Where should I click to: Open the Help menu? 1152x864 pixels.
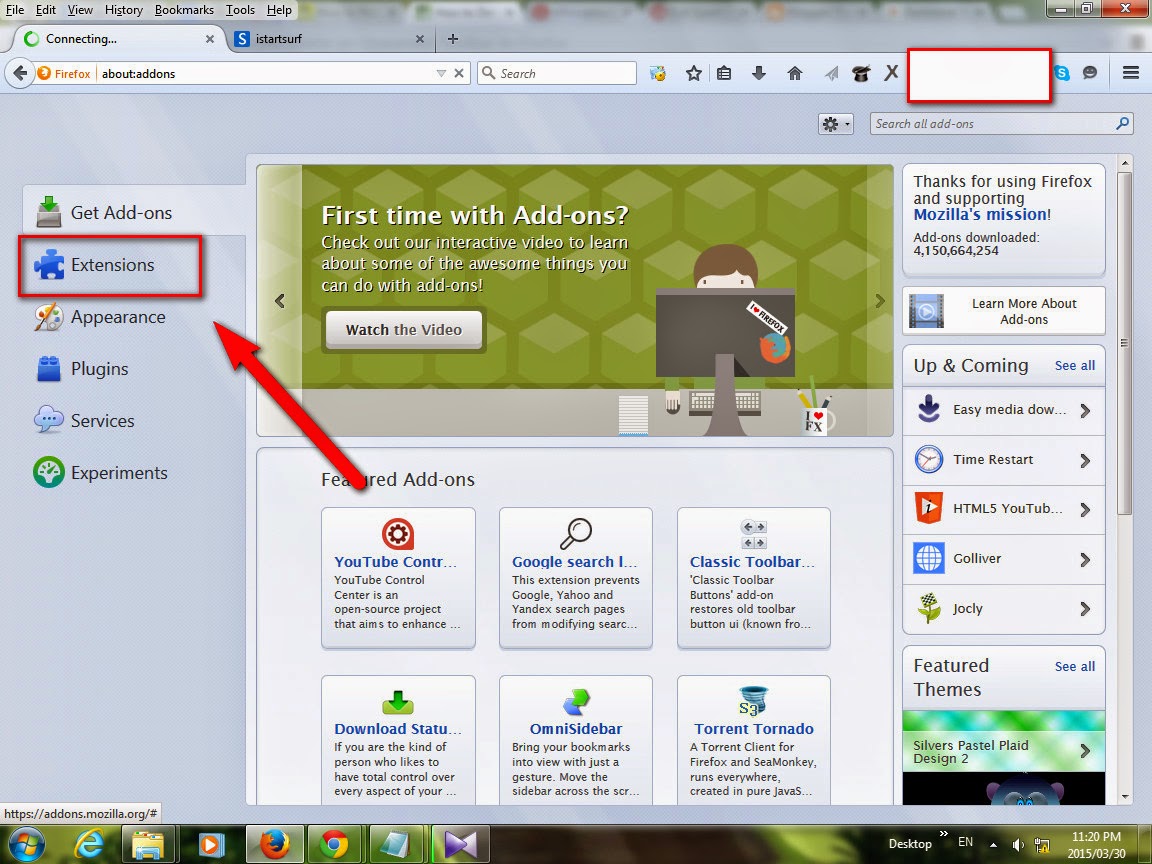[279, 10]
